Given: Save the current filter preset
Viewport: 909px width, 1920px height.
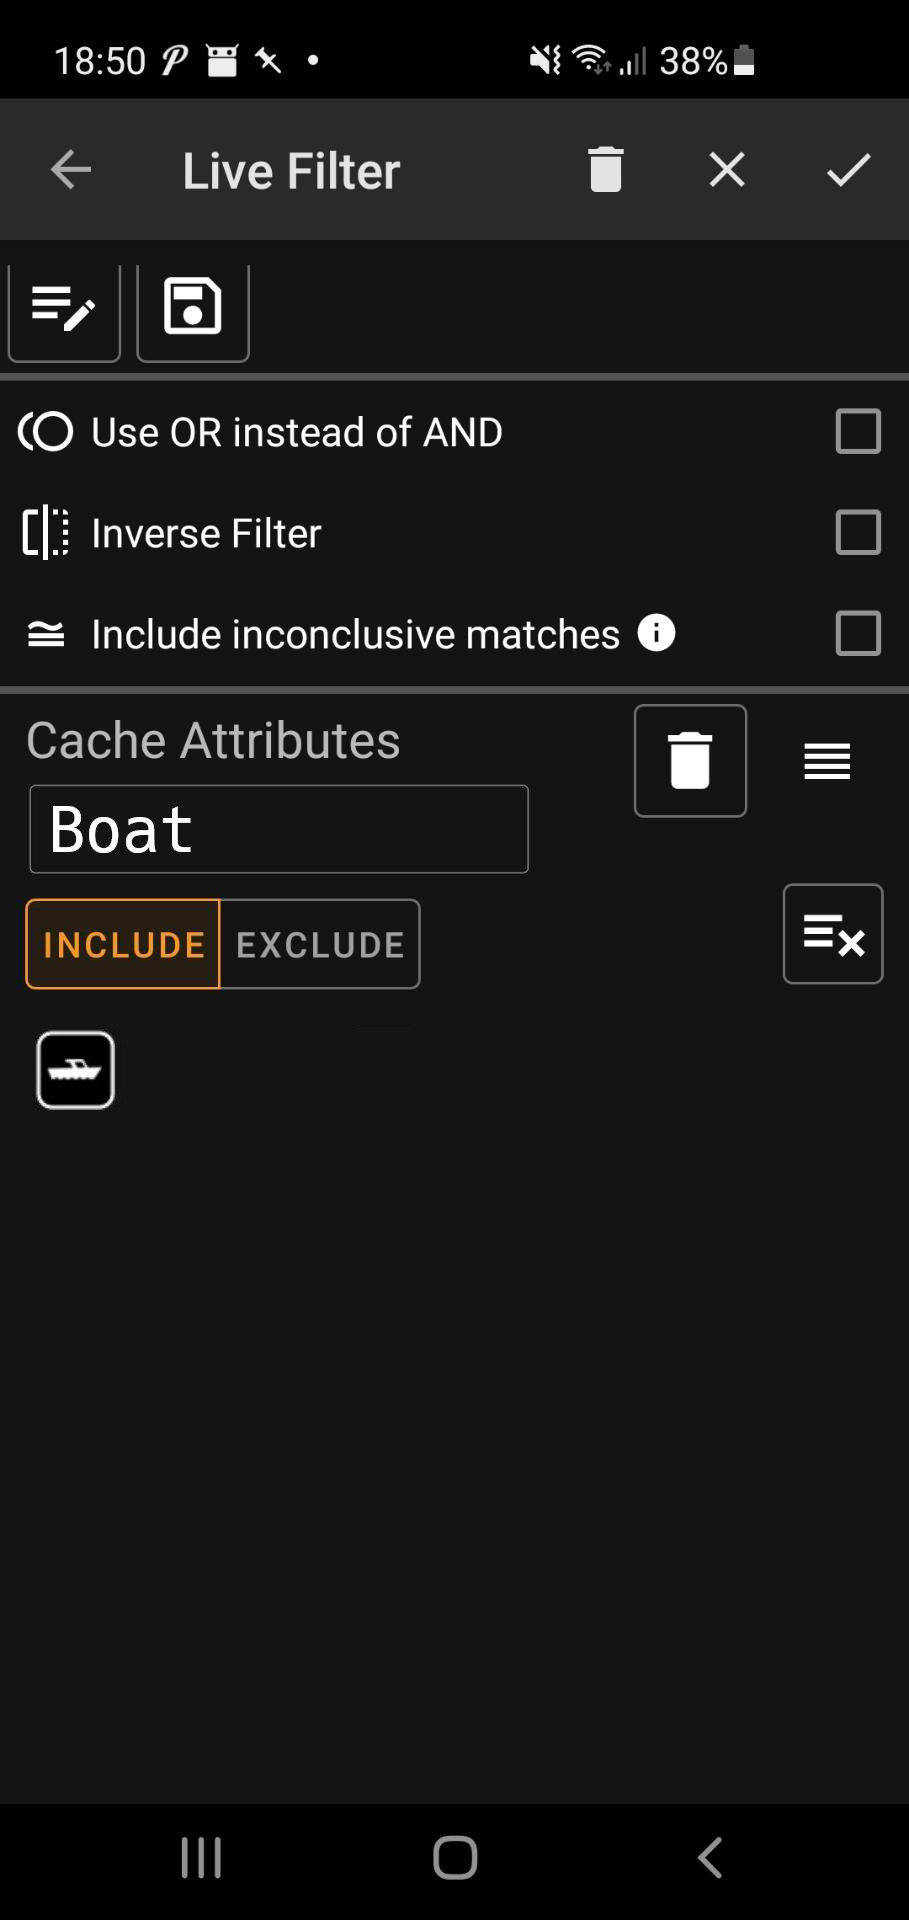Looking at the screenshot, I should (192, 310).
